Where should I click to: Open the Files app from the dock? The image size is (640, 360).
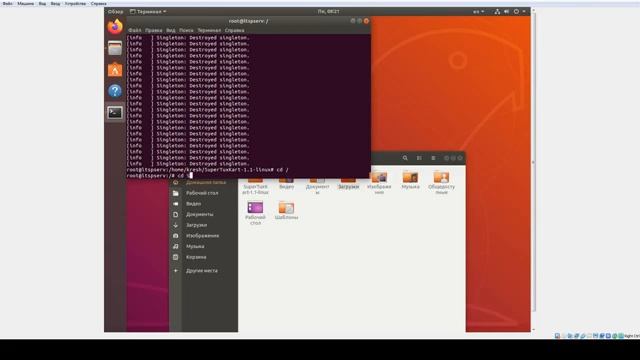point(115,49)
